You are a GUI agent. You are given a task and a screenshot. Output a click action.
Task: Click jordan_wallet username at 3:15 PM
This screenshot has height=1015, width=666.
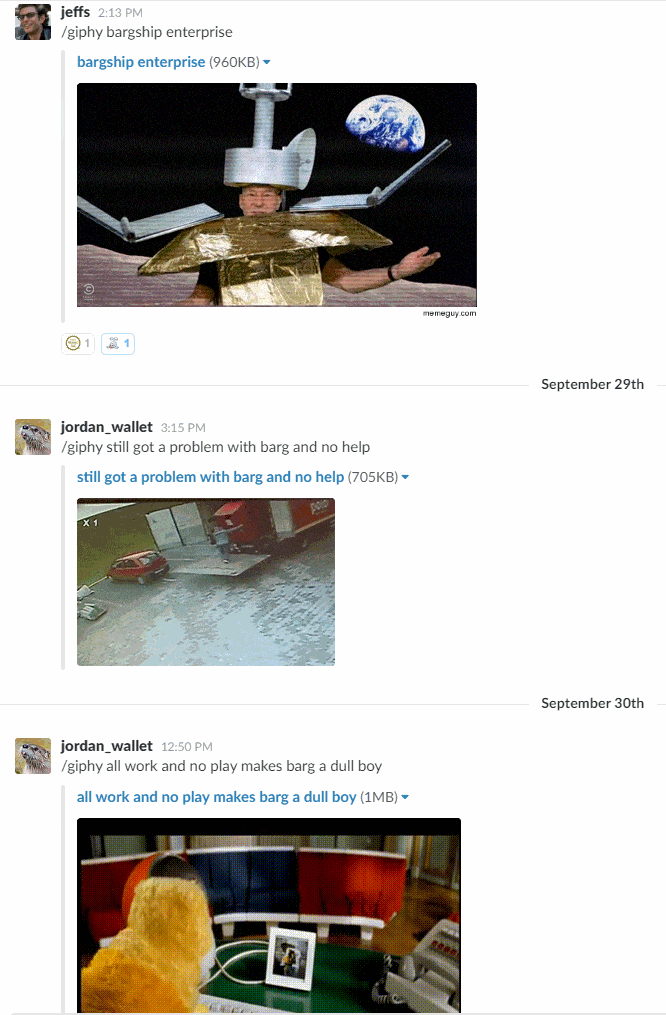tap(107, 427)
